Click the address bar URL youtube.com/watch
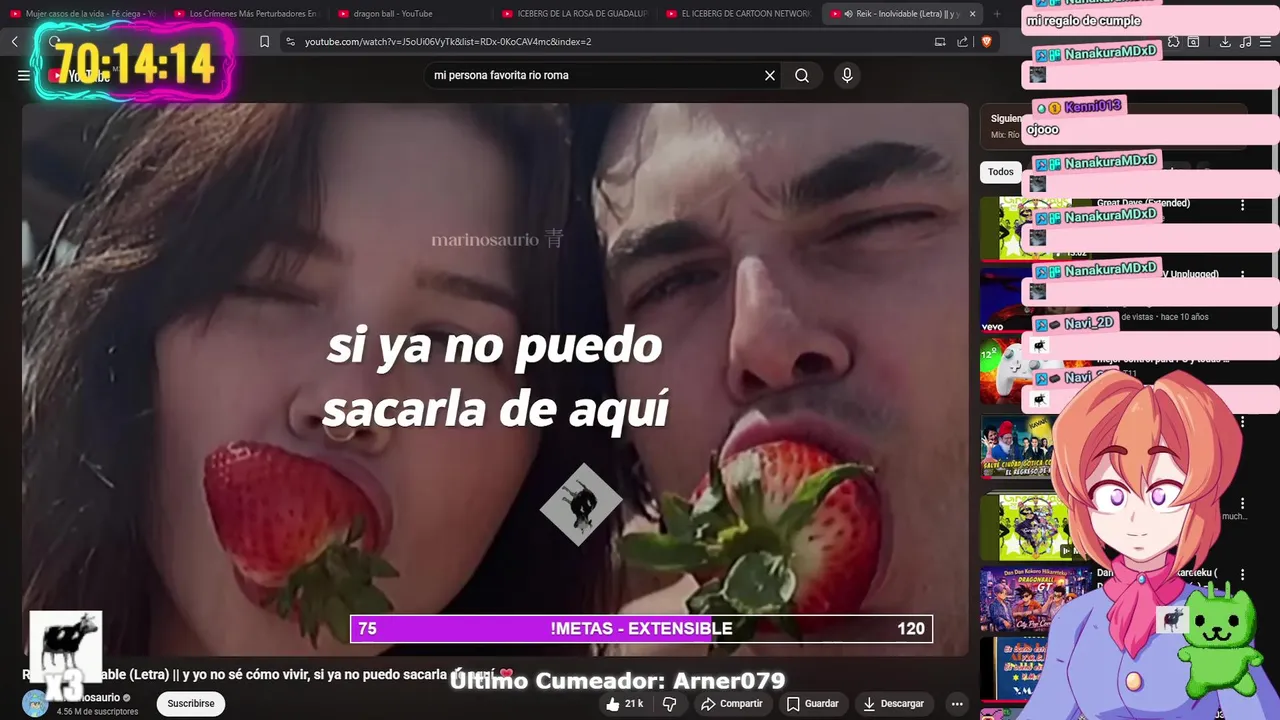This screenshot has height=720, width=1280. tap(448, 41)
